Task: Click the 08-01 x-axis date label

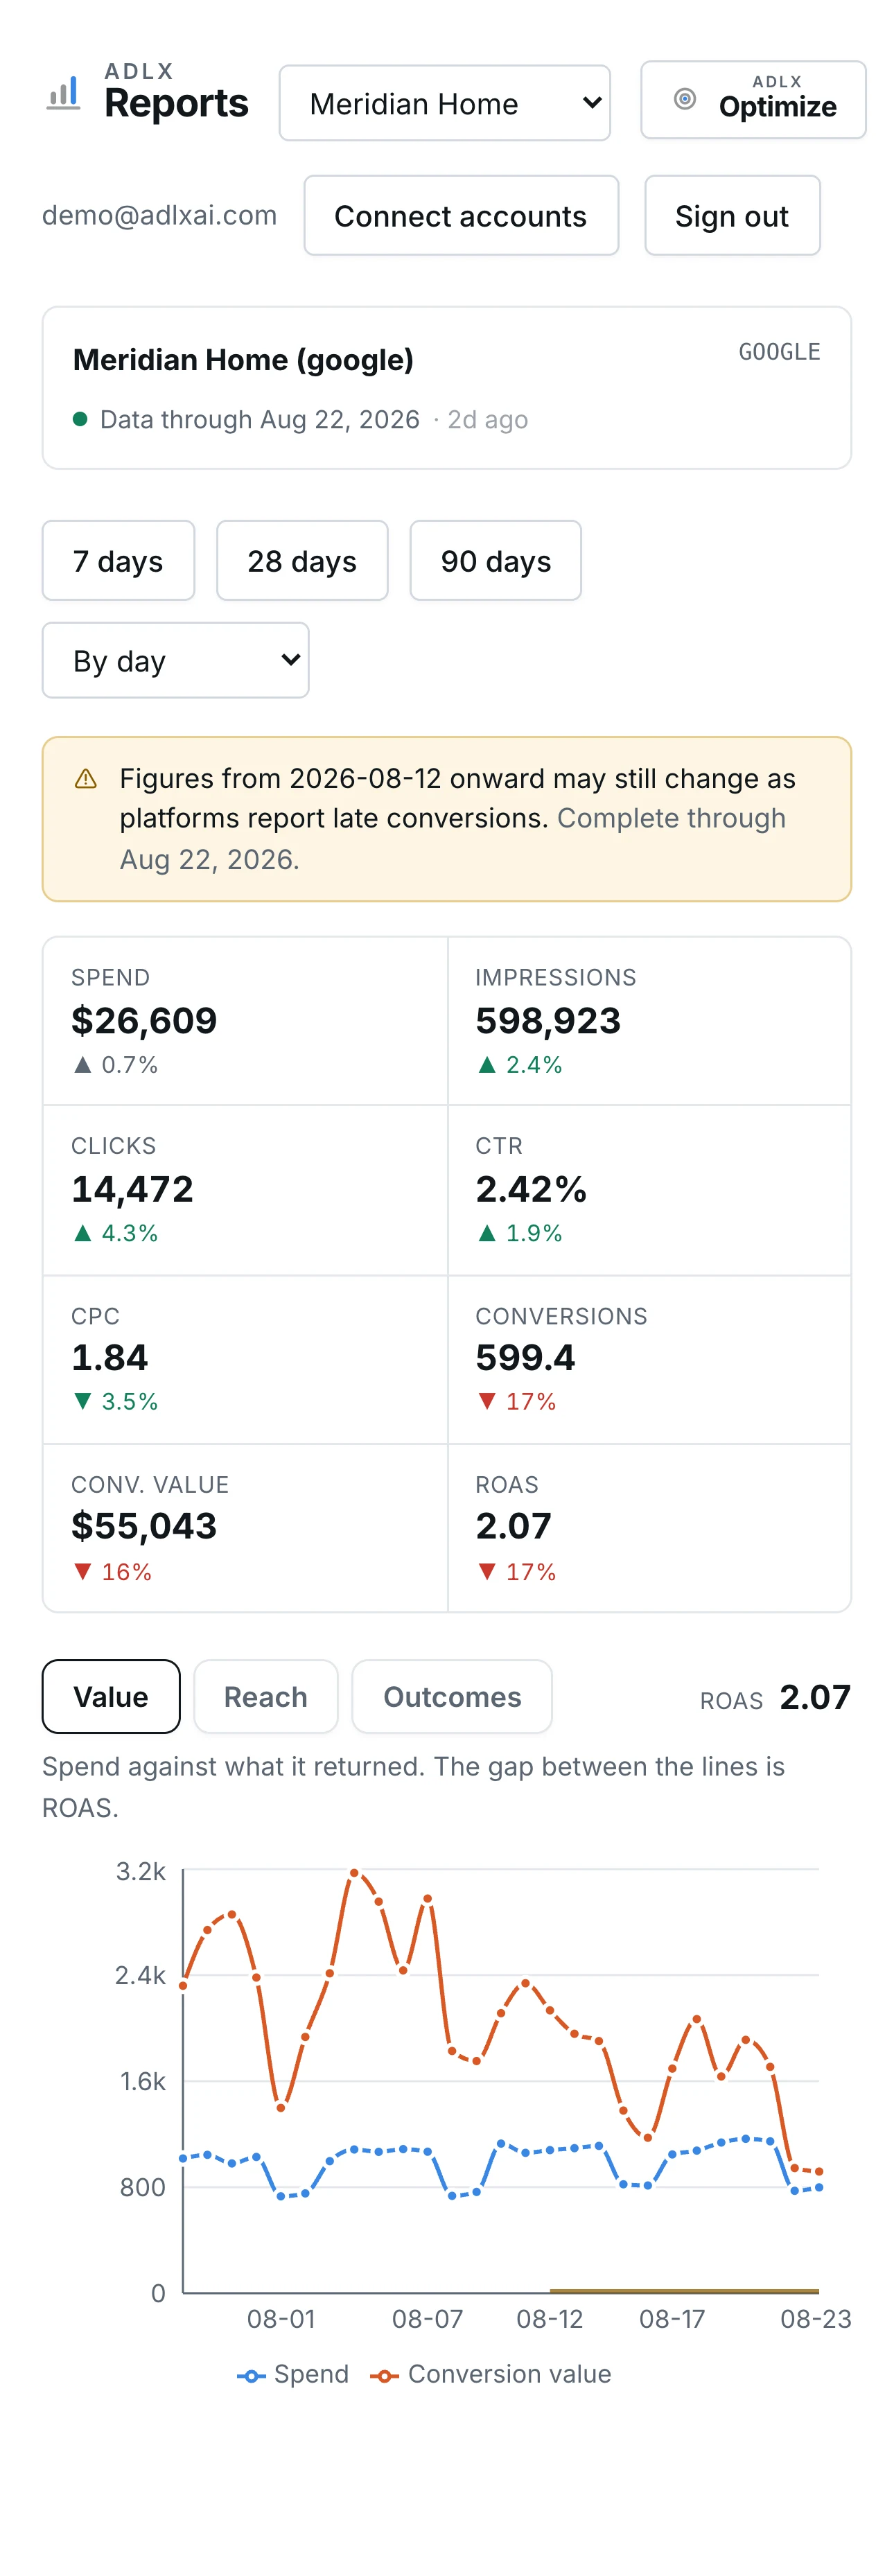Action: point(281,2319)
